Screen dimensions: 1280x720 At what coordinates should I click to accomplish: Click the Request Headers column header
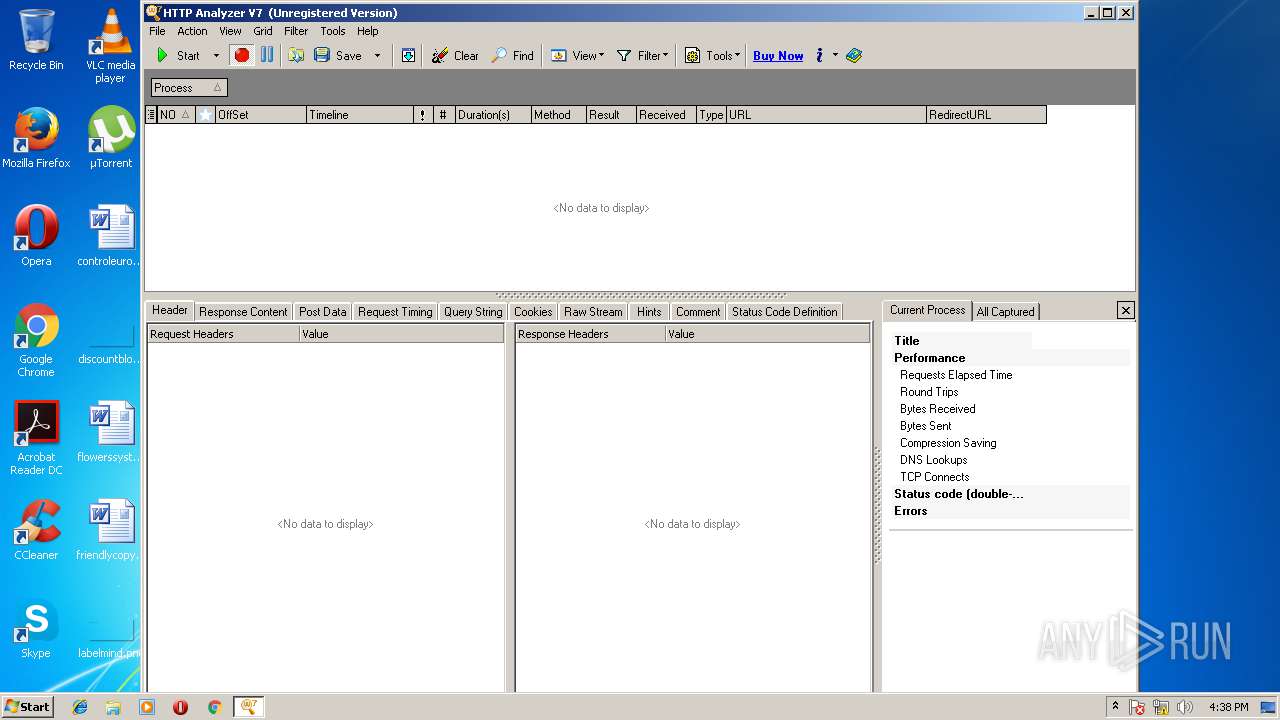(x=223, y=334)
